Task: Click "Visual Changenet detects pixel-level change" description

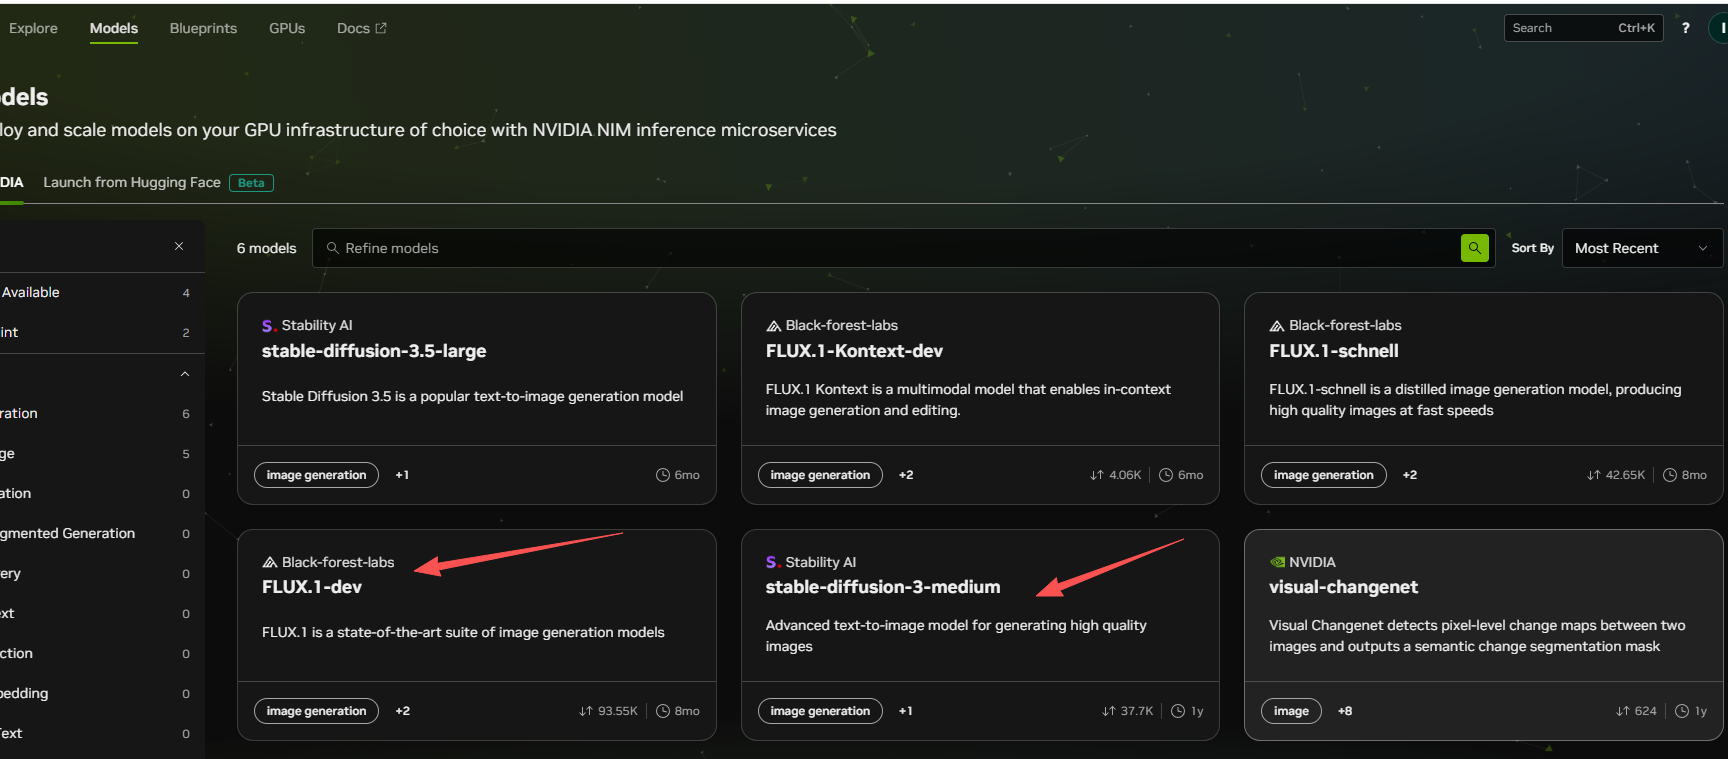Action: 1477,635
